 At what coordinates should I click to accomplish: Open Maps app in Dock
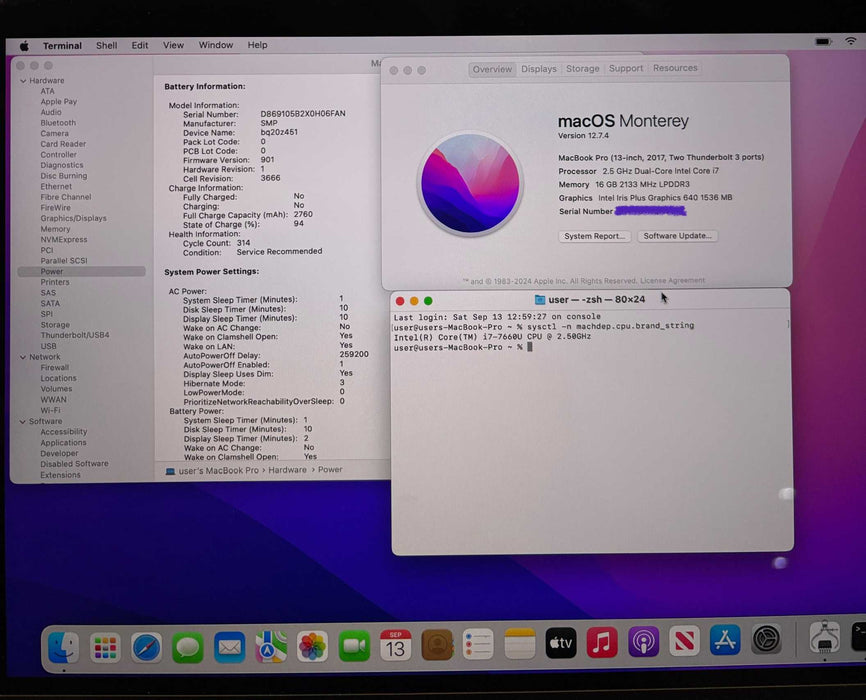[271, 646]
